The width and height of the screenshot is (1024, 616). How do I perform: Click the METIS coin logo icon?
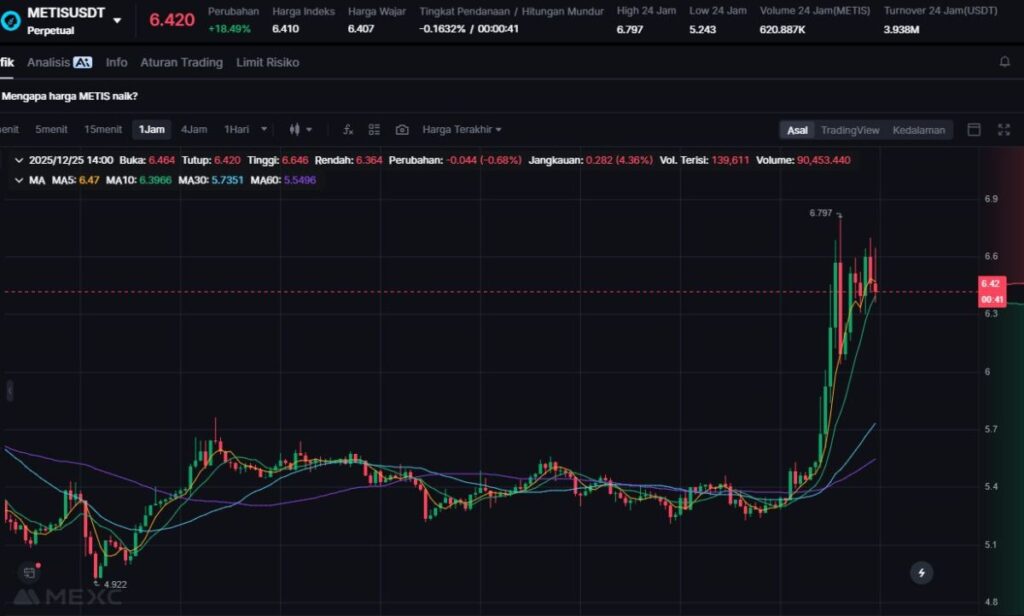coord(13,19)
